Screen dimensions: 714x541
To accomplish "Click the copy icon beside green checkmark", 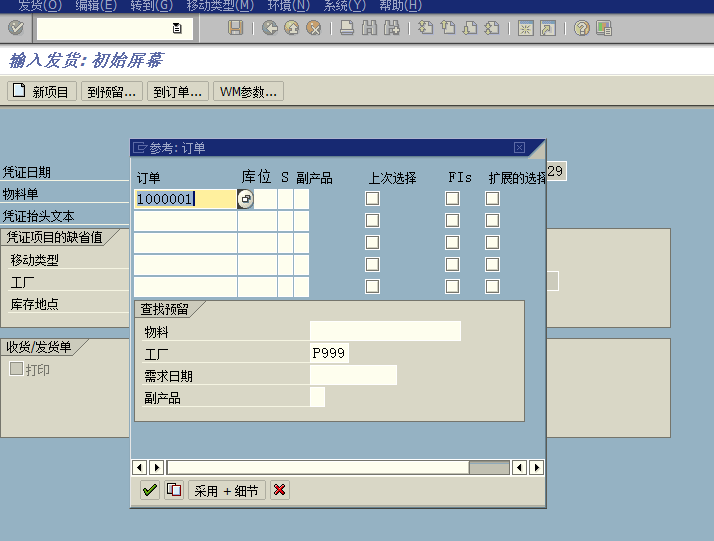I will [174, 490].
